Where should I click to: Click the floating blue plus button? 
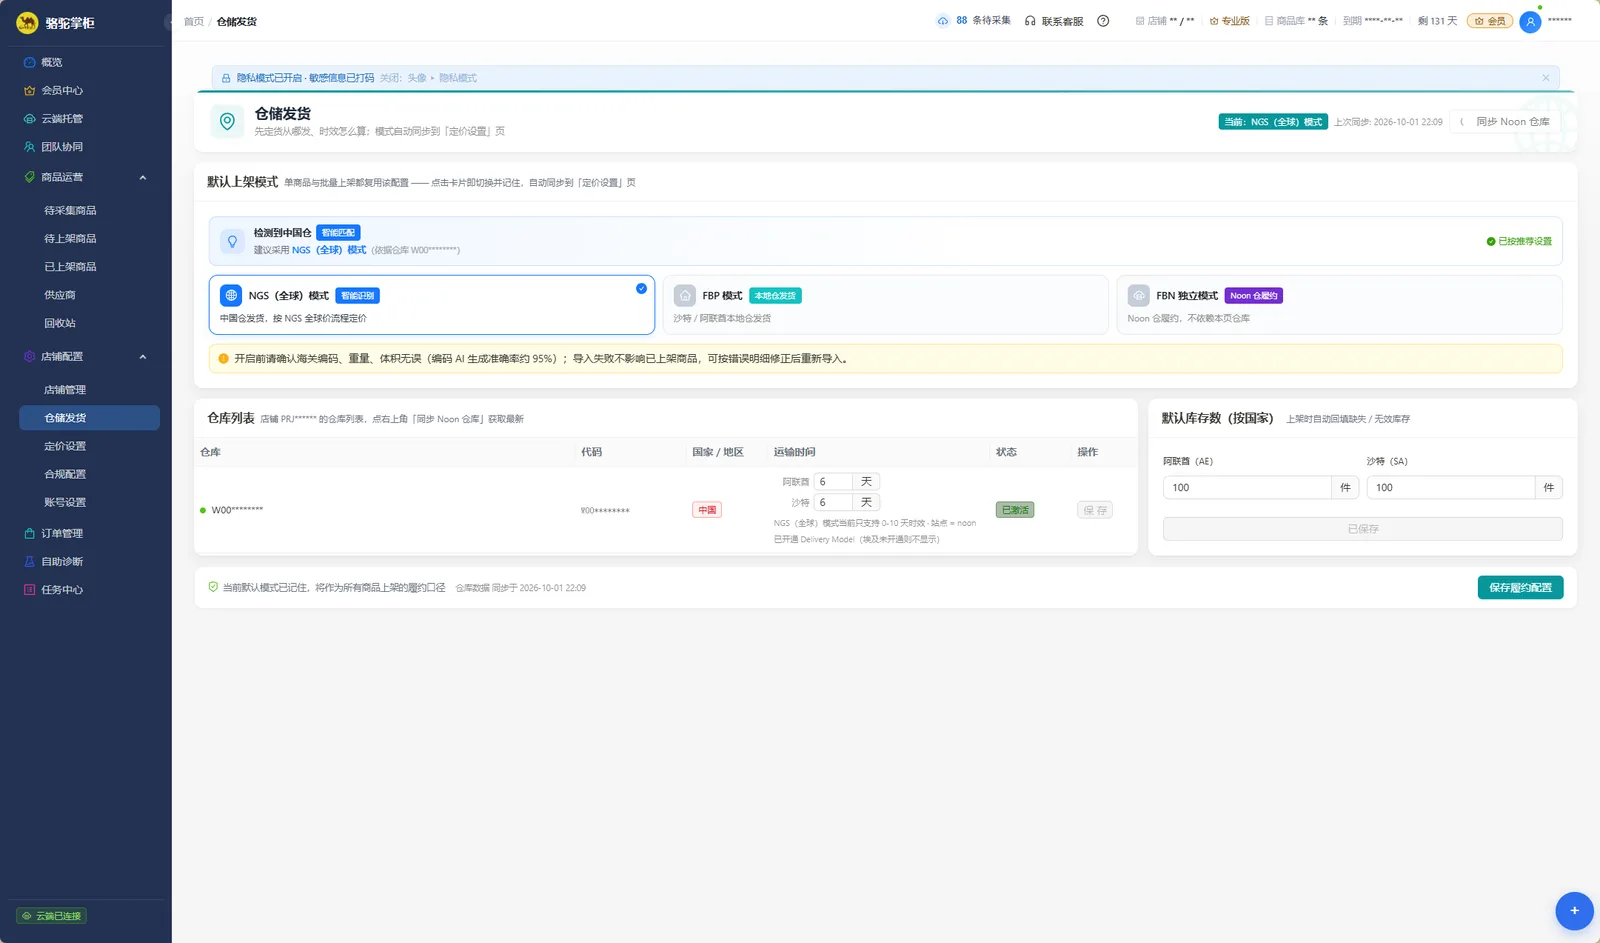point(1574,910)
